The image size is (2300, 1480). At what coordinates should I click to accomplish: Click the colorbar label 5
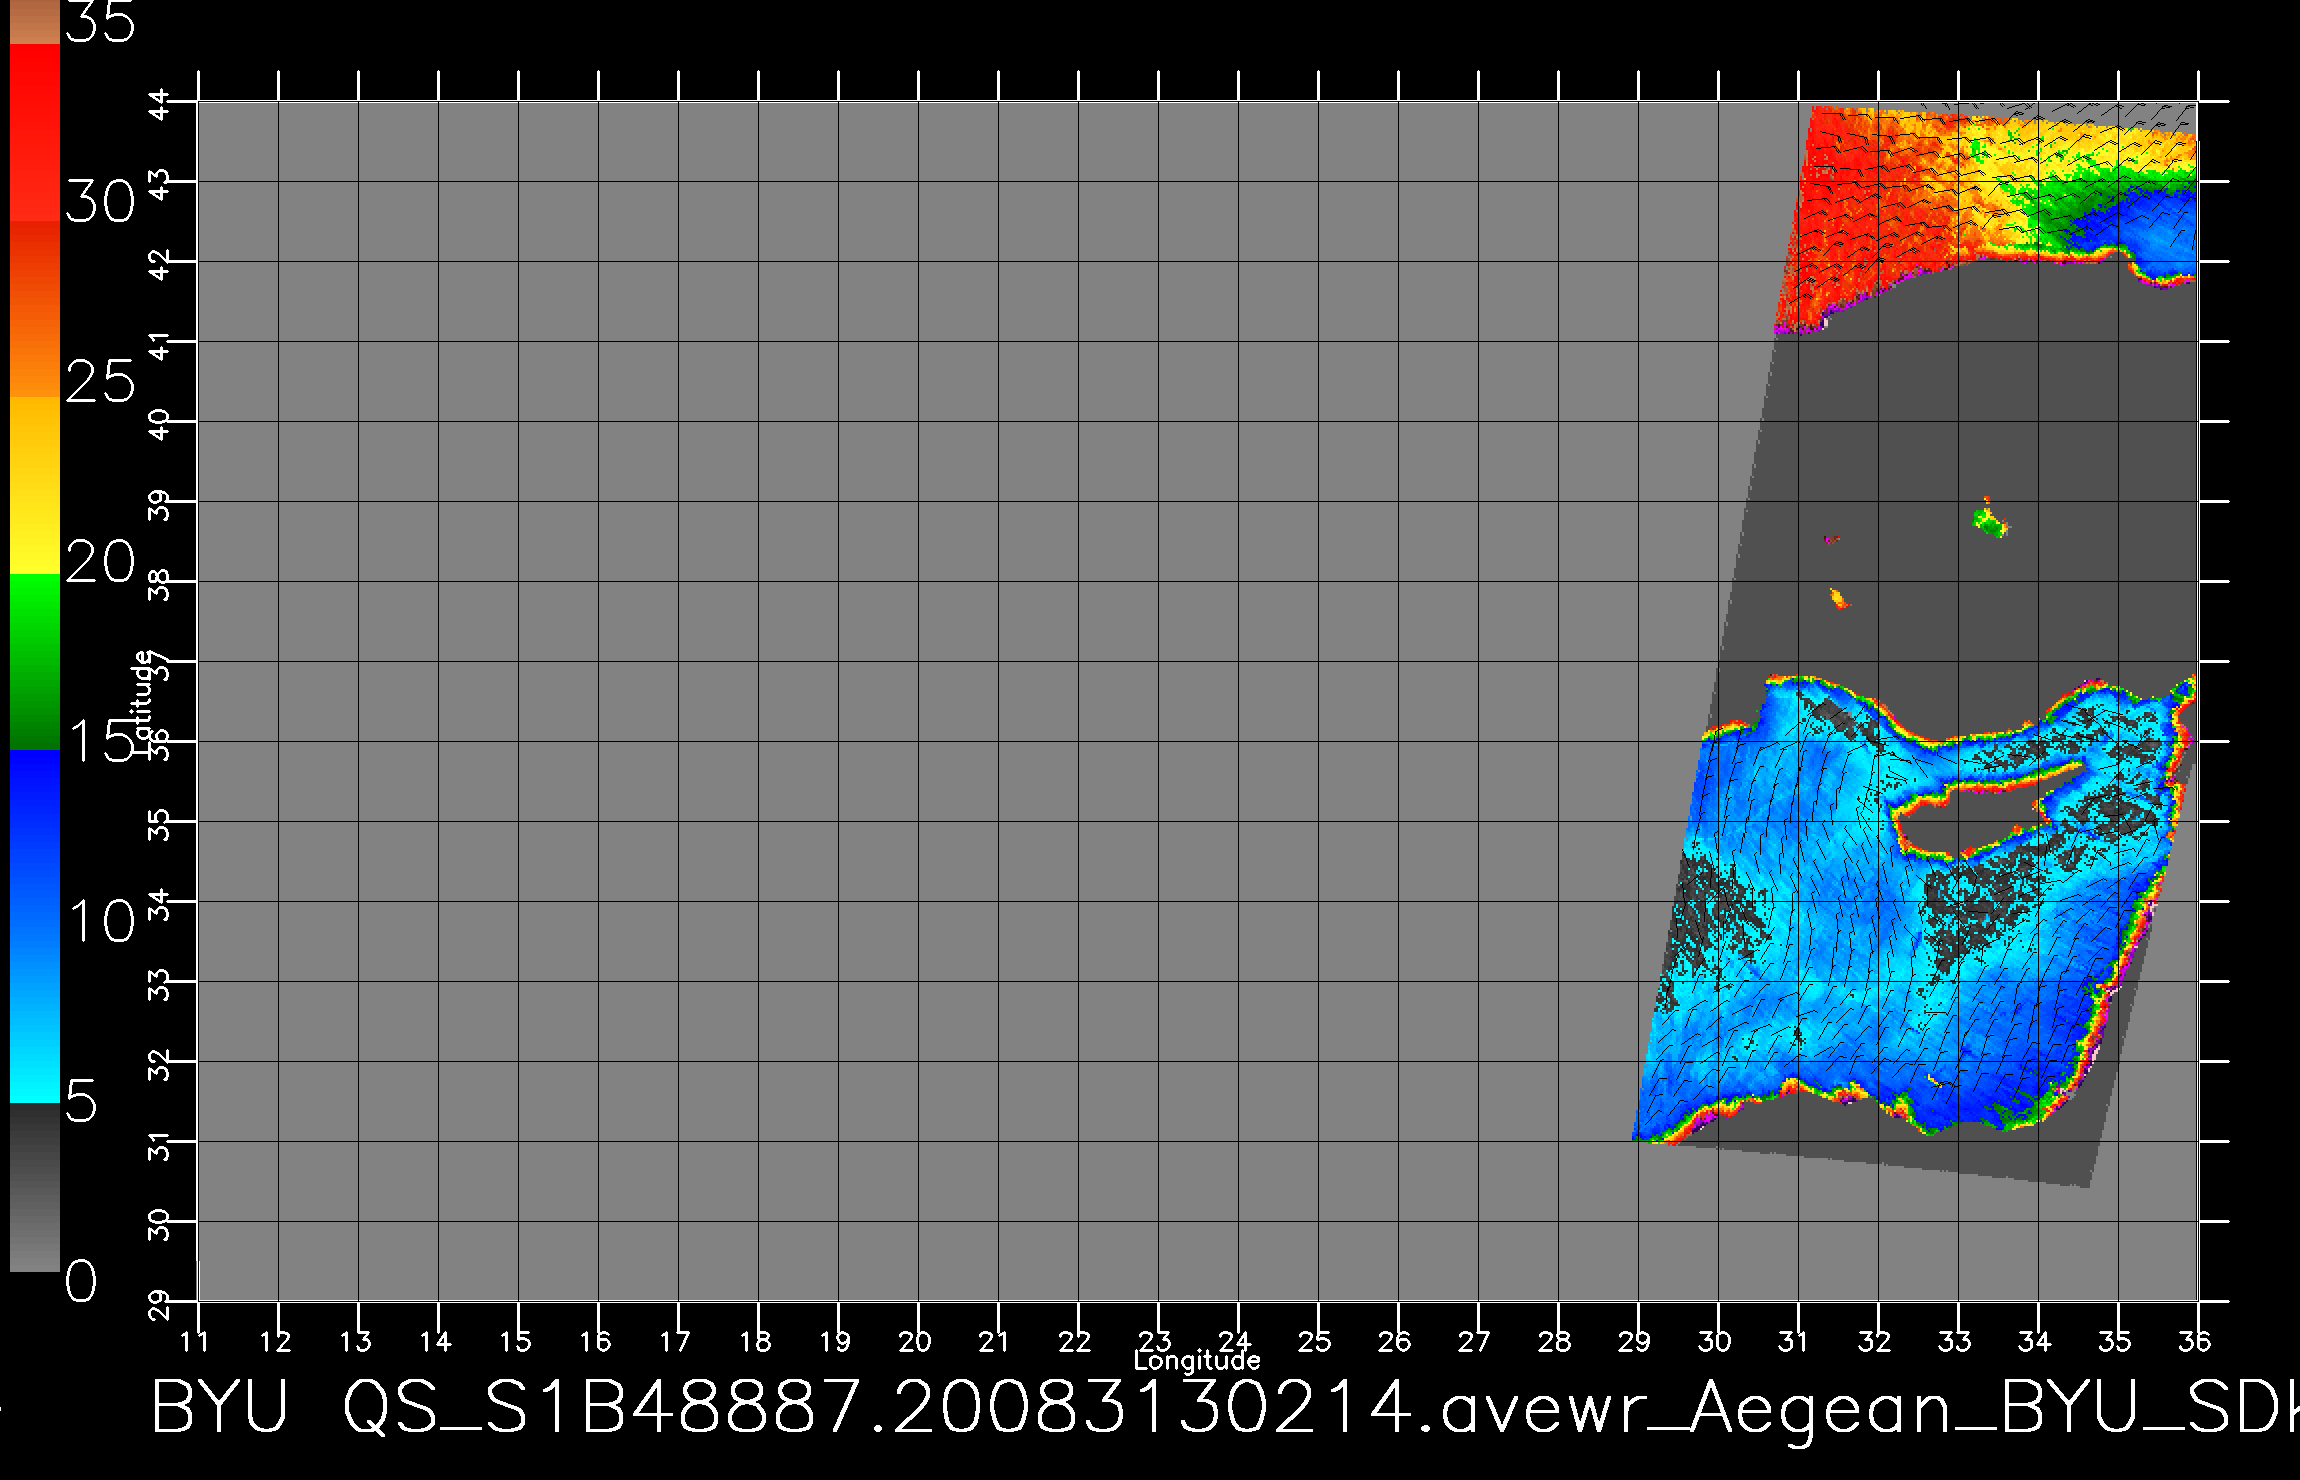pyautogui.click(x=81, y=1101)
